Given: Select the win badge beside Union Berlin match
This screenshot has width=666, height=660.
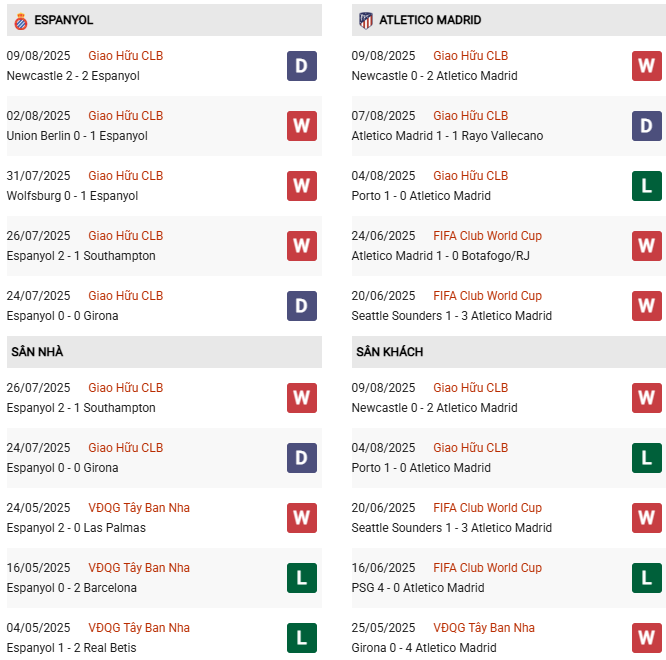Looking at the screenshot, I should tap(301, 126).
